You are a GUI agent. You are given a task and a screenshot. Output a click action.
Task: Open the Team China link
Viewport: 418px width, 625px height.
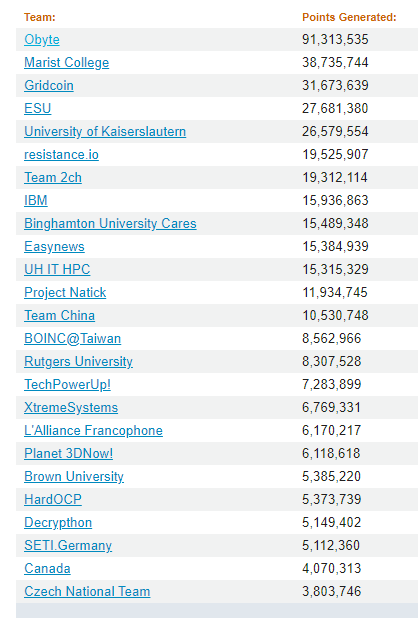(59, 316)
